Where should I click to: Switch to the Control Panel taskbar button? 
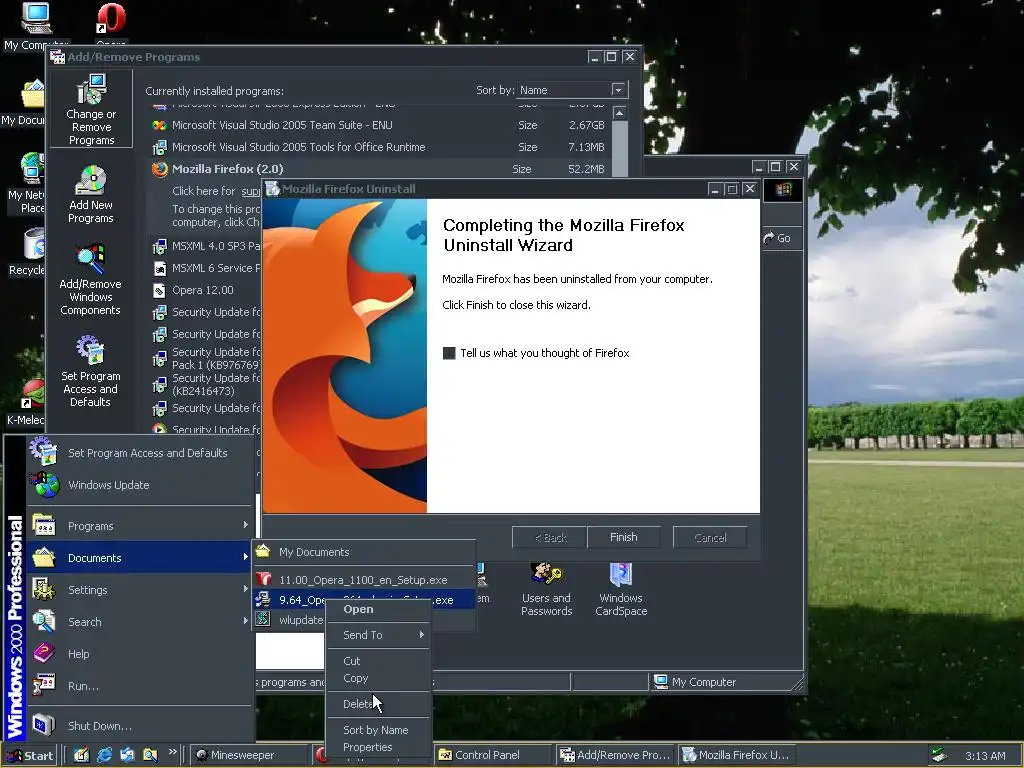494,756
